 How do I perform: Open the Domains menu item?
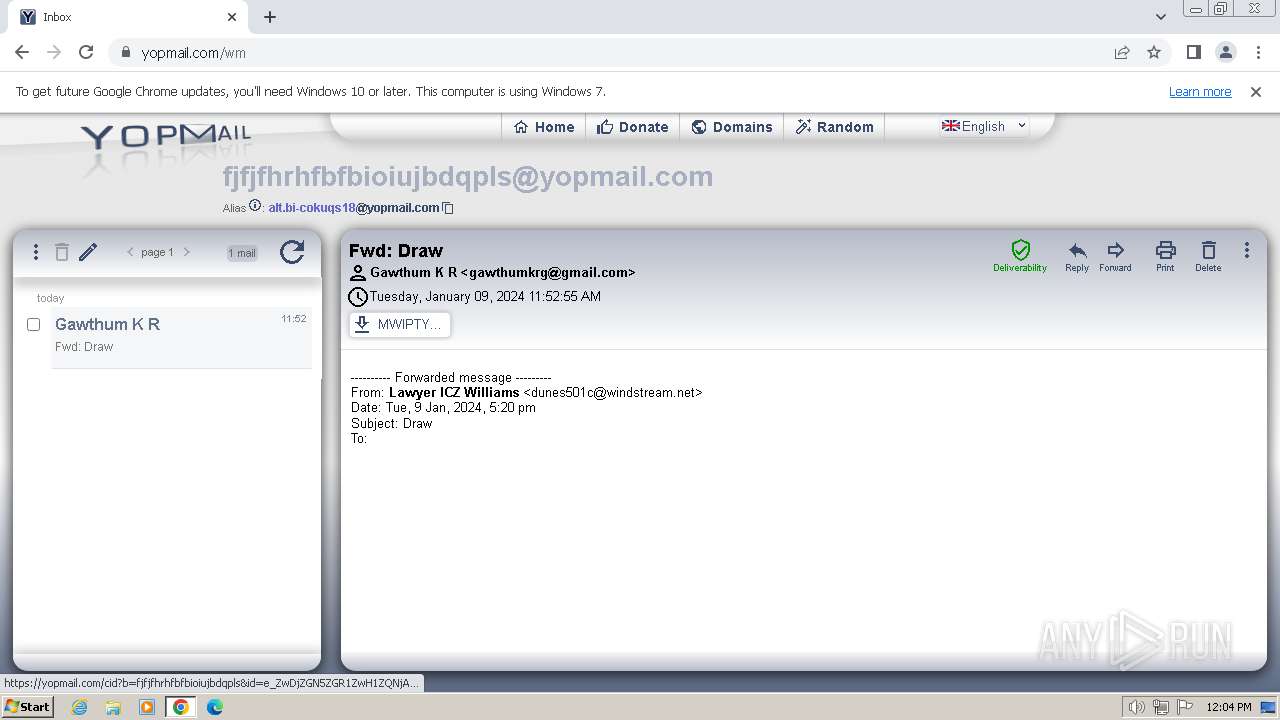(732, 127)
